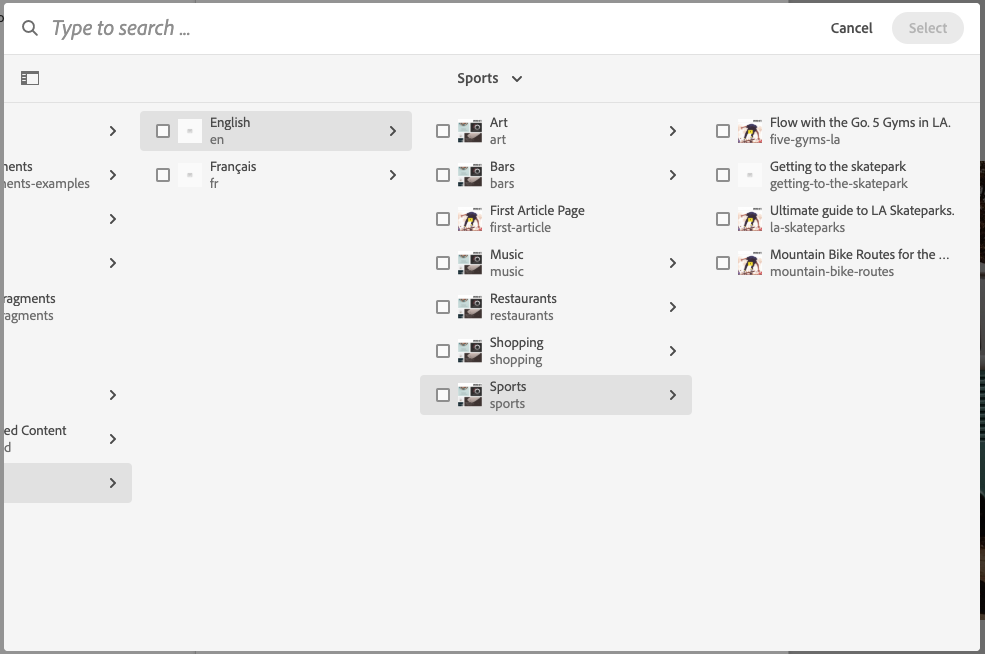Click the Select button

(x=927, y=28)
